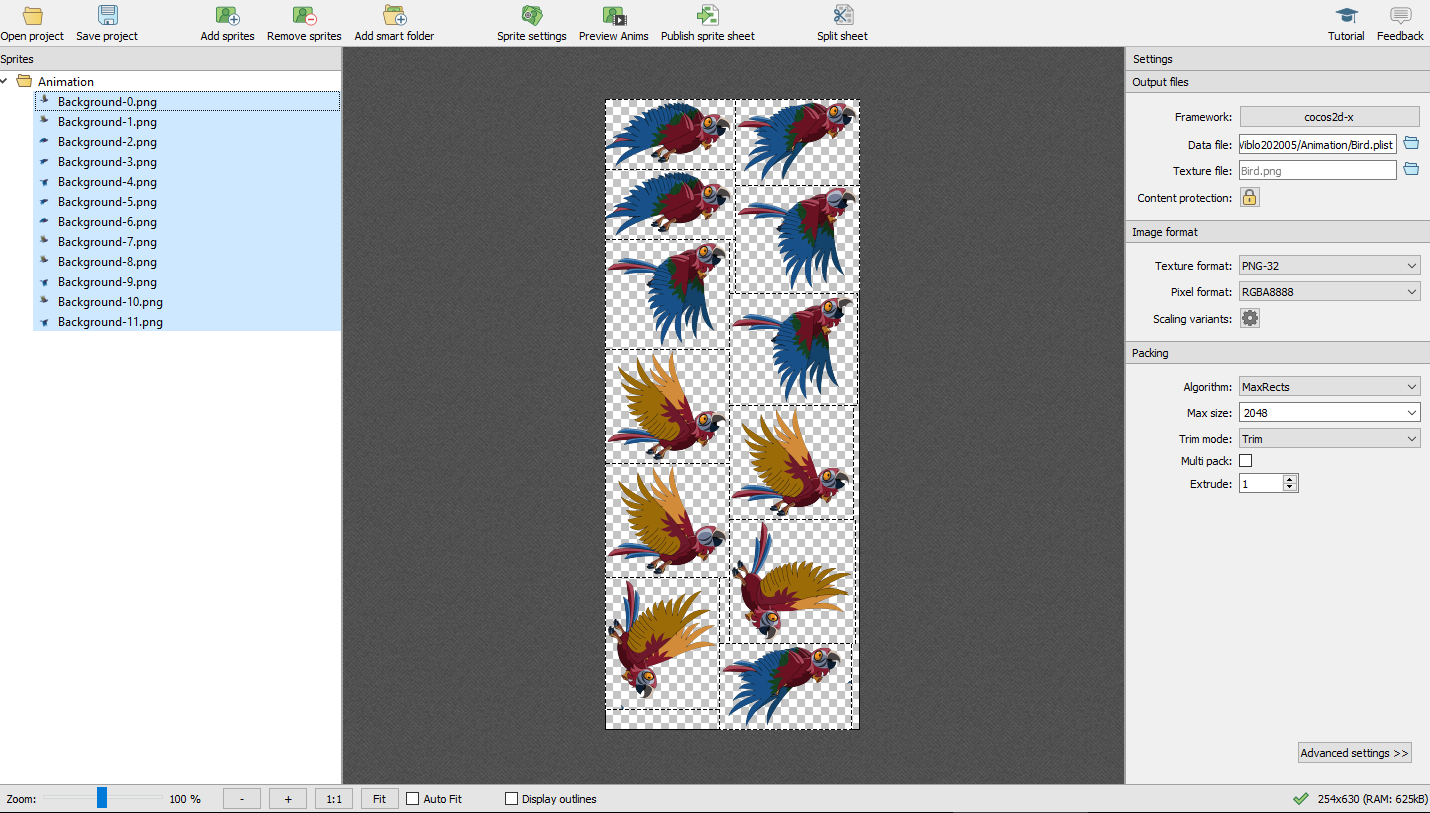Select Background-1.png in sprite list
The width and height of the screenshot is (1430, 813).
(187, 122)
